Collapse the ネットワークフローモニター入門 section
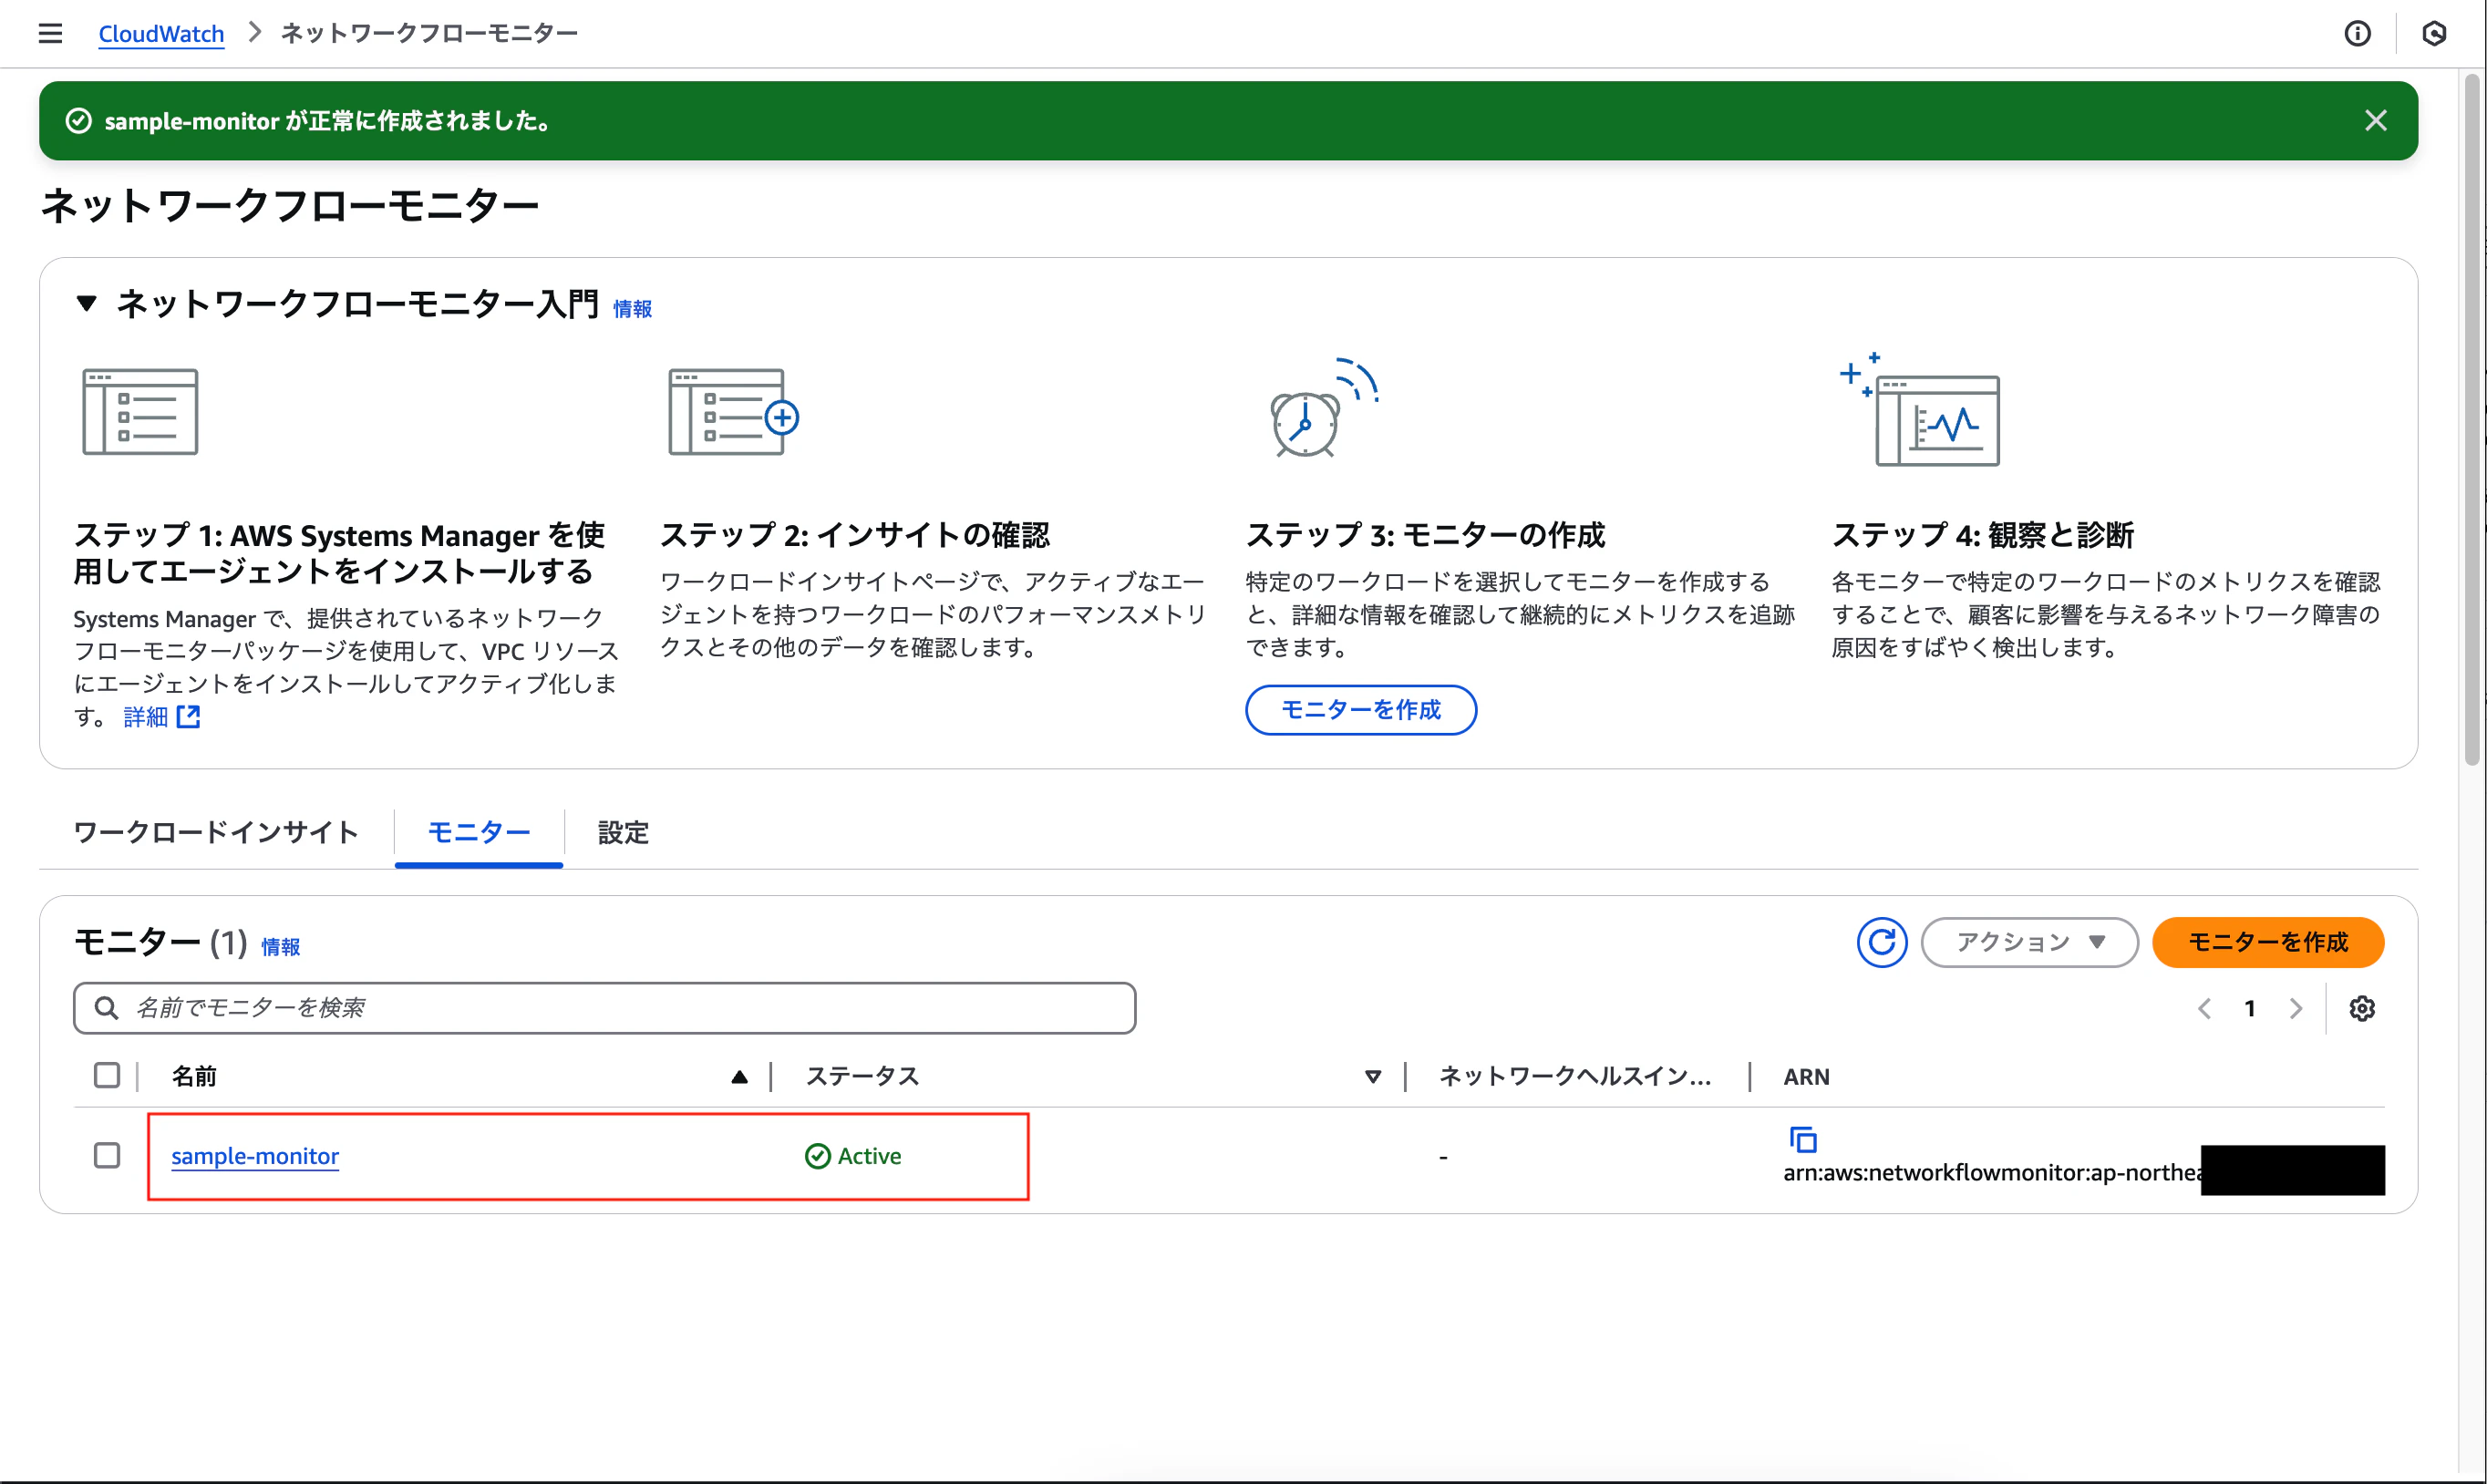 pos(87,303)
